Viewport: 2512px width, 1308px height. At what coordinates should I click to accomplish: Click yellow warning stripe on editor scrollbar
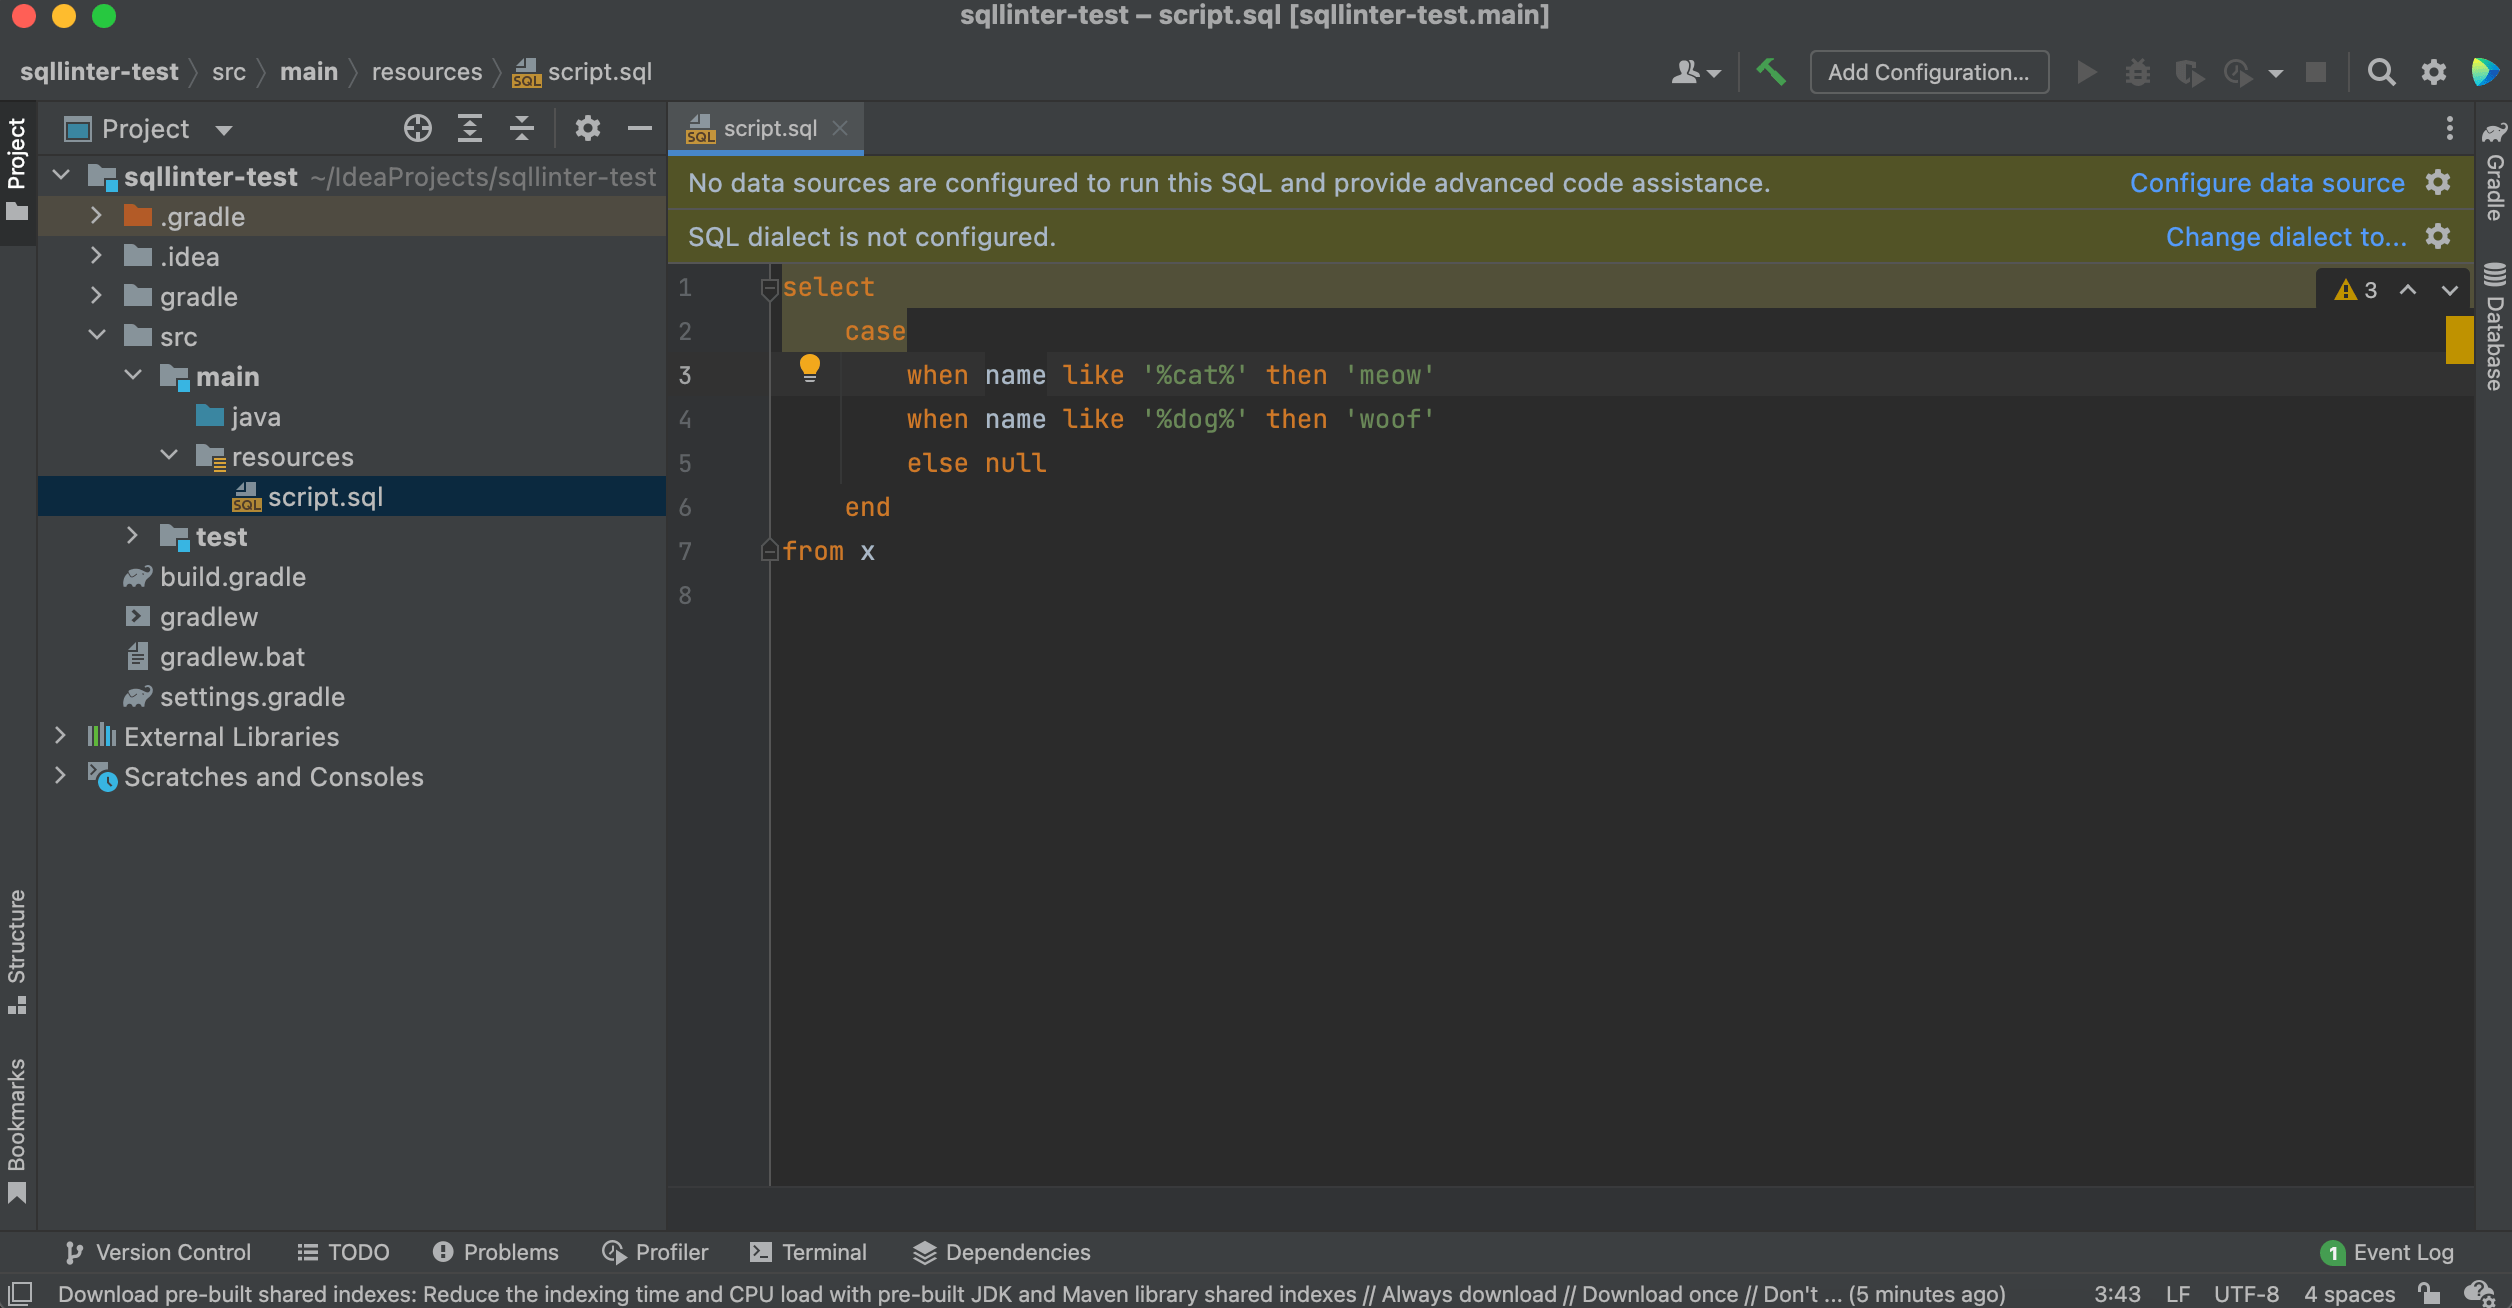click(x=2458, y=340)
